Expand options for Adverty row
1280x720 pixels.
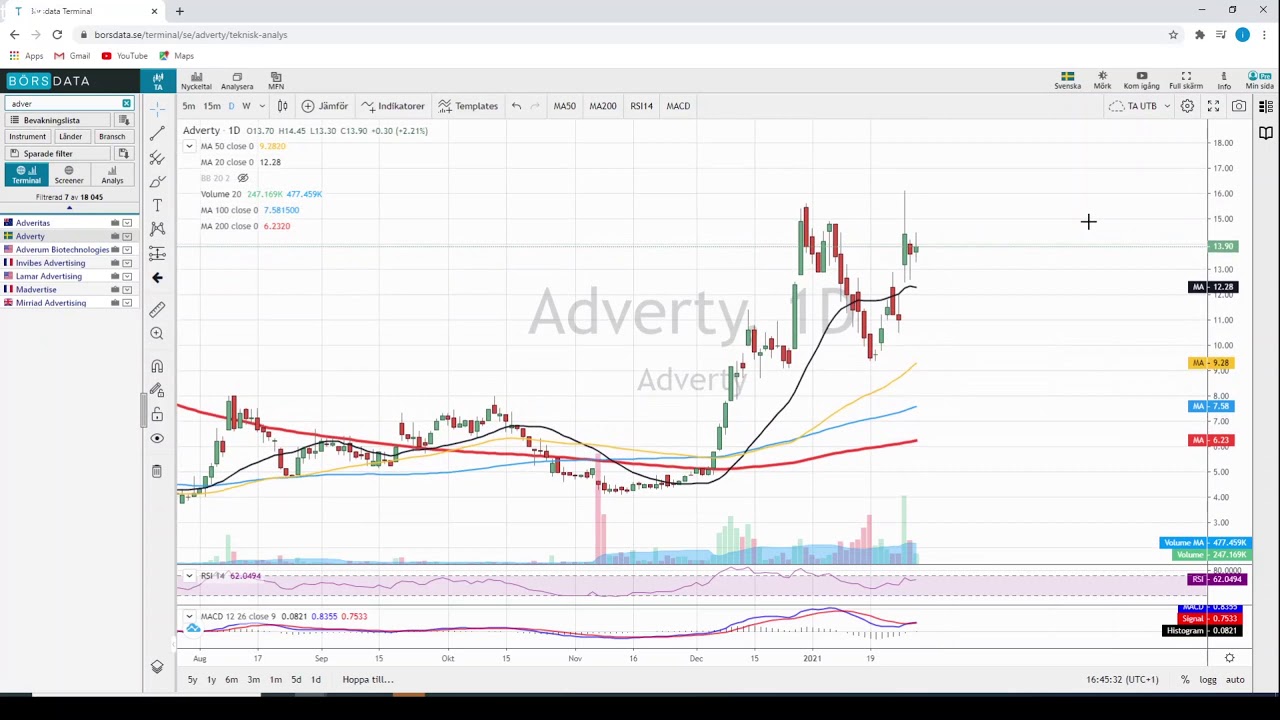[127, 236]
